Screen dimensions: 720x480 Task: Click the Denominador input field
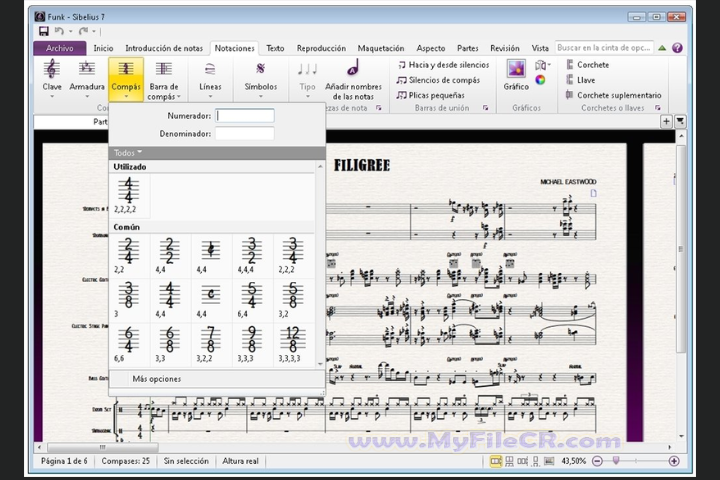(x=245, y=134)
